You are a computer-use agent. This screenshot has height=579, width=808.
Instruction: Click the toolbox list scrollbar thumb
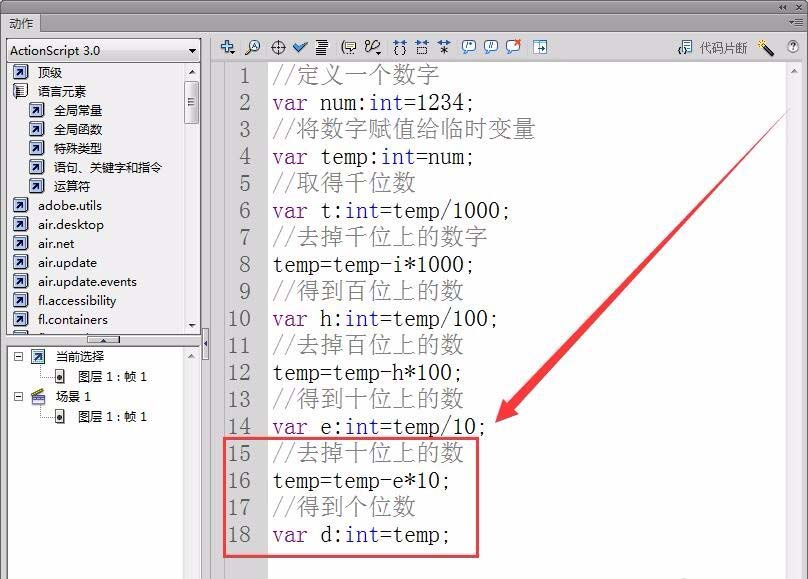click(192, 102)
